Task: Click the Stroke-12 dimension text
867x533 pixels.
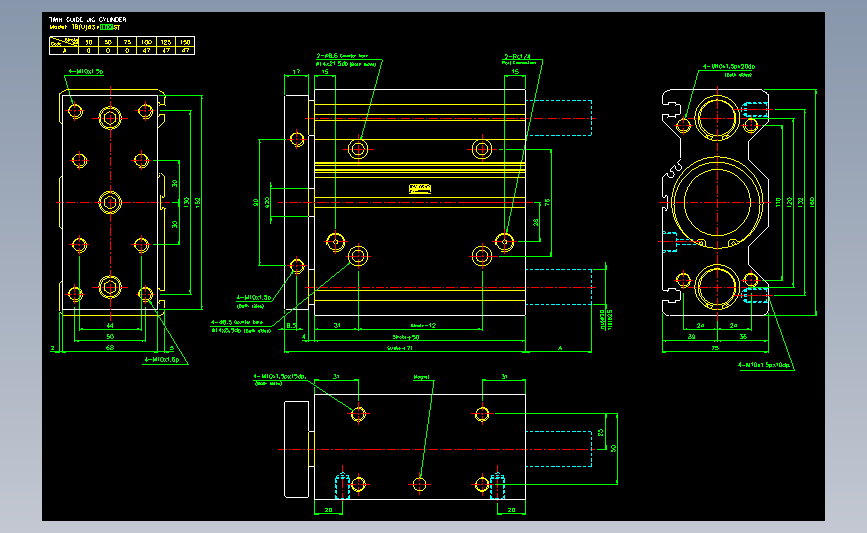Action: (424, 325)
